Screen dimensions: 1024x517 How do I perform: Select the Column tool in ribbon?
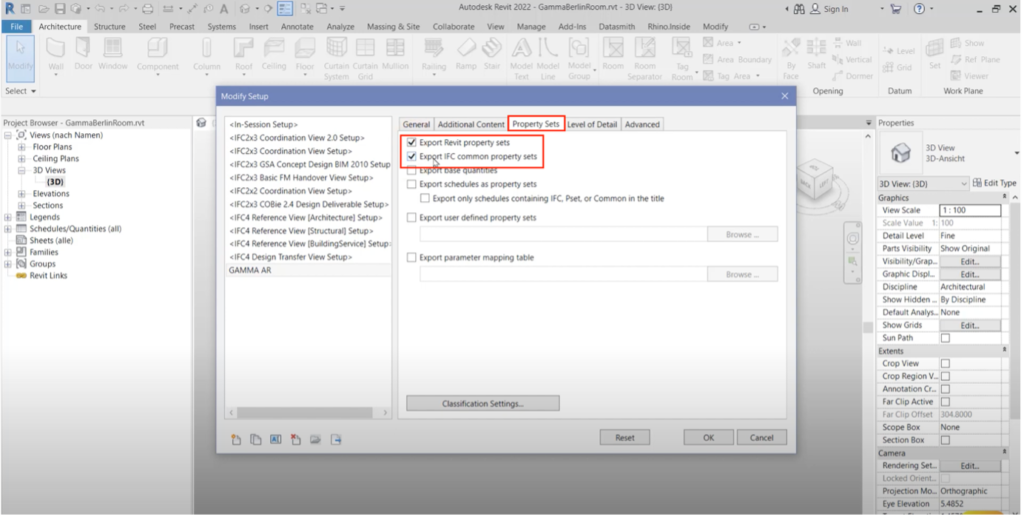coord(206,55)
